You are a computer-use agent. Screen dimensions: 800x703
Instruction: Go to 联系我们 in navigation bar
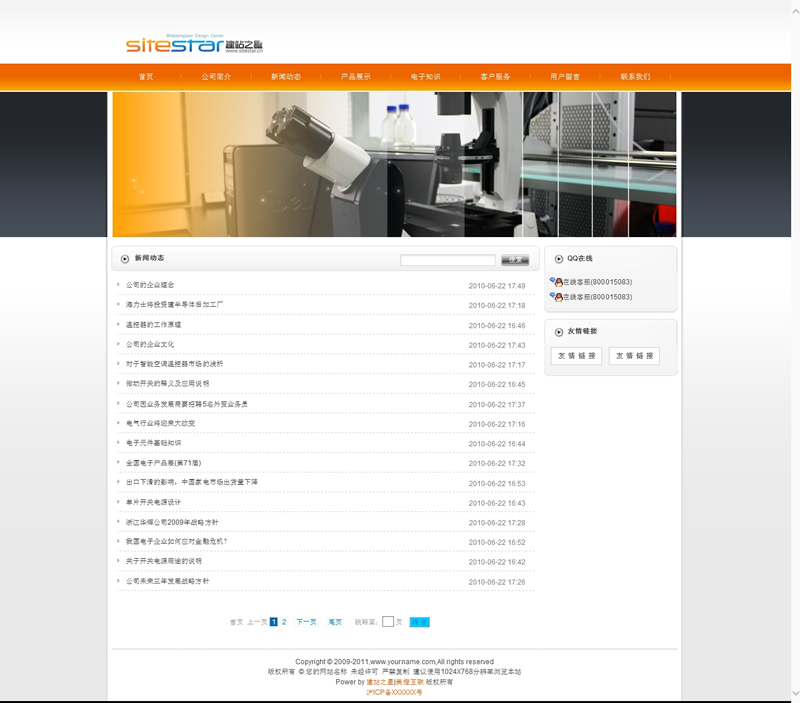[634, 77]
